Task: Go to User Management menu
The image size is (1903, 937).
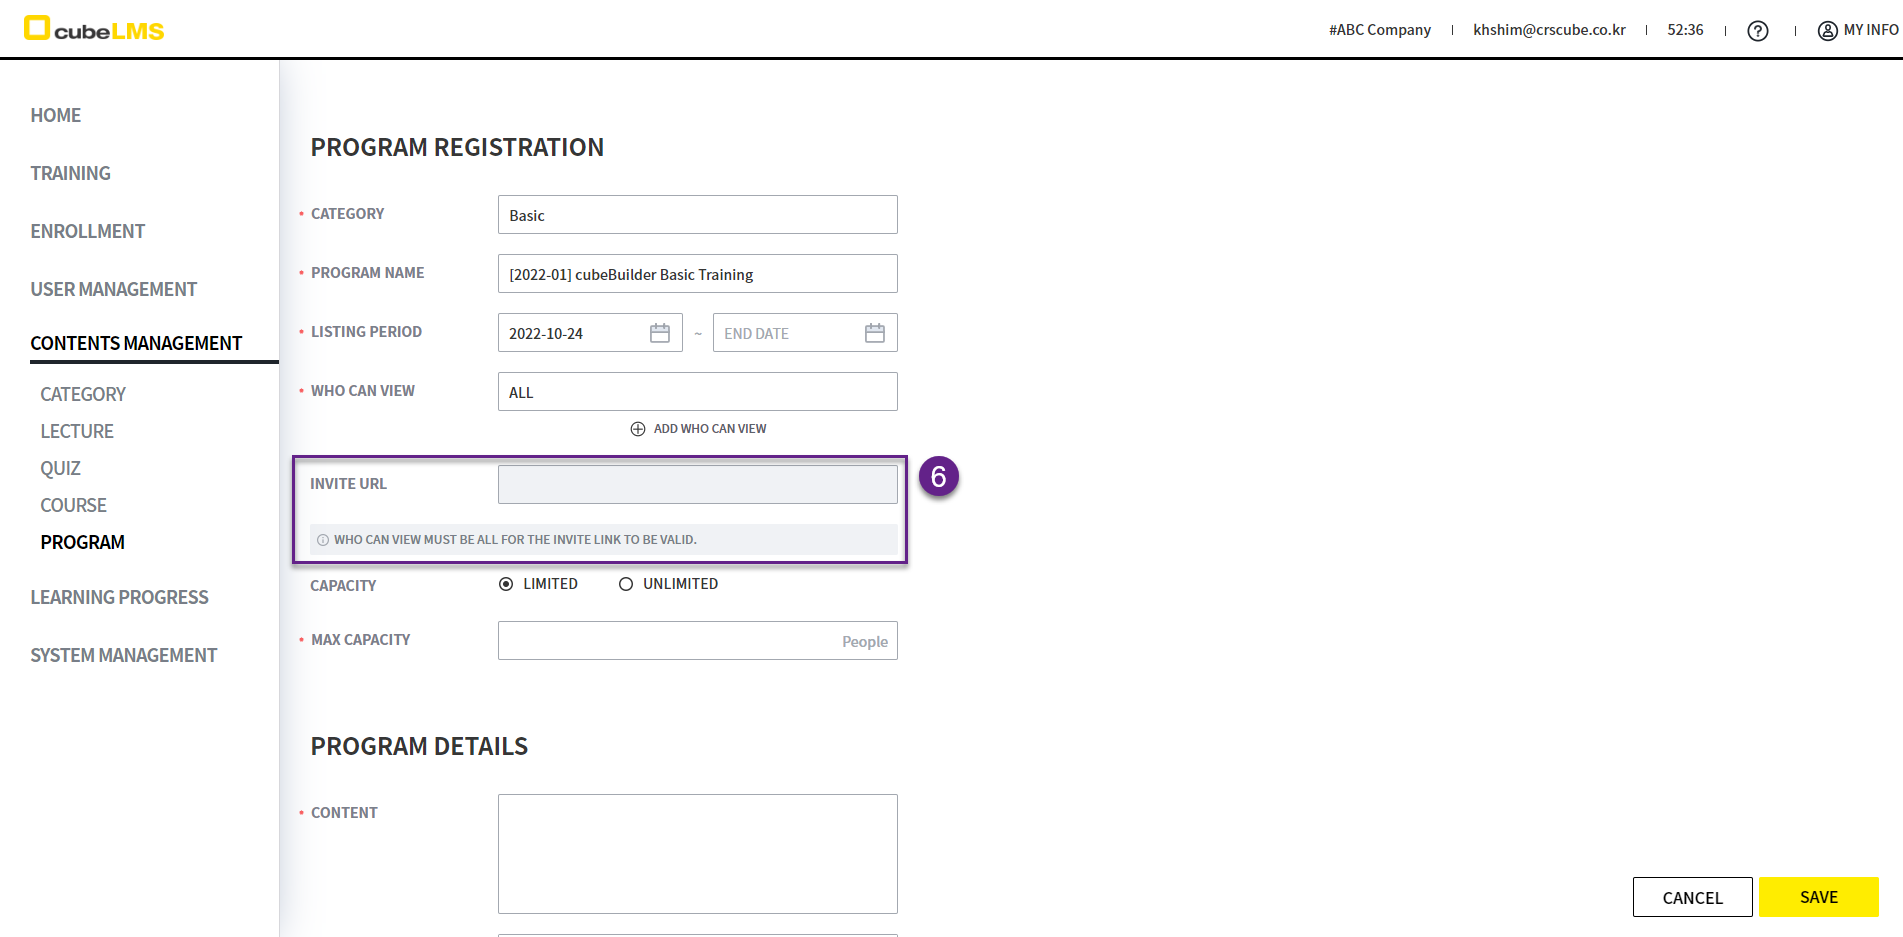Action: pyautogui.click(x=113, y=289)
